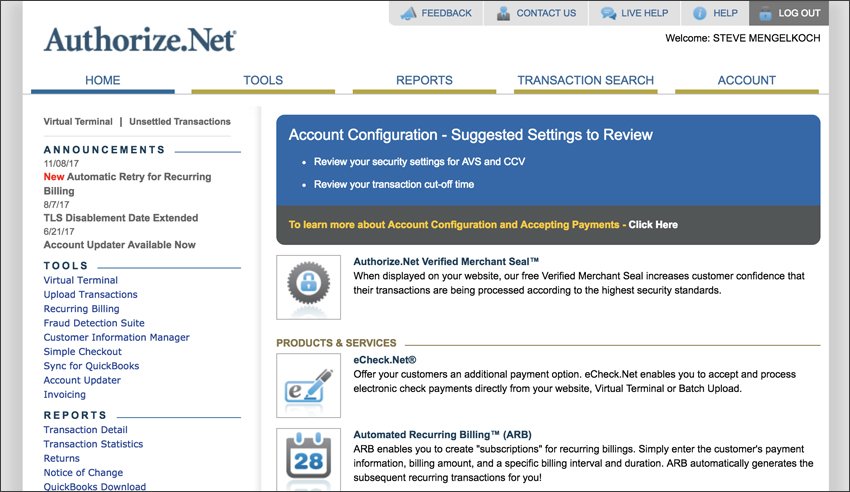
Task: Click Review your security settings for AVS and CCV
Action: pyautogui.click(x=419, y=161)
